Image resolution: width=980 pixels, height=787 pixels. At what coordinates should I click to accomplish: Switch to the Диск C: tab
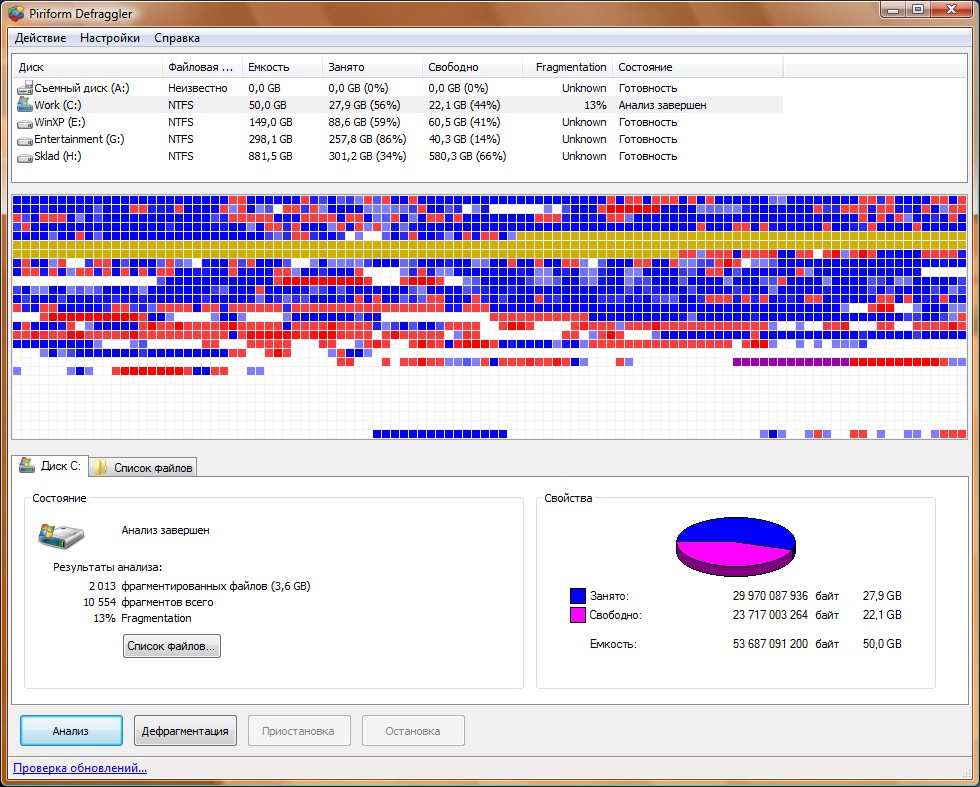[x=50, y=466]
